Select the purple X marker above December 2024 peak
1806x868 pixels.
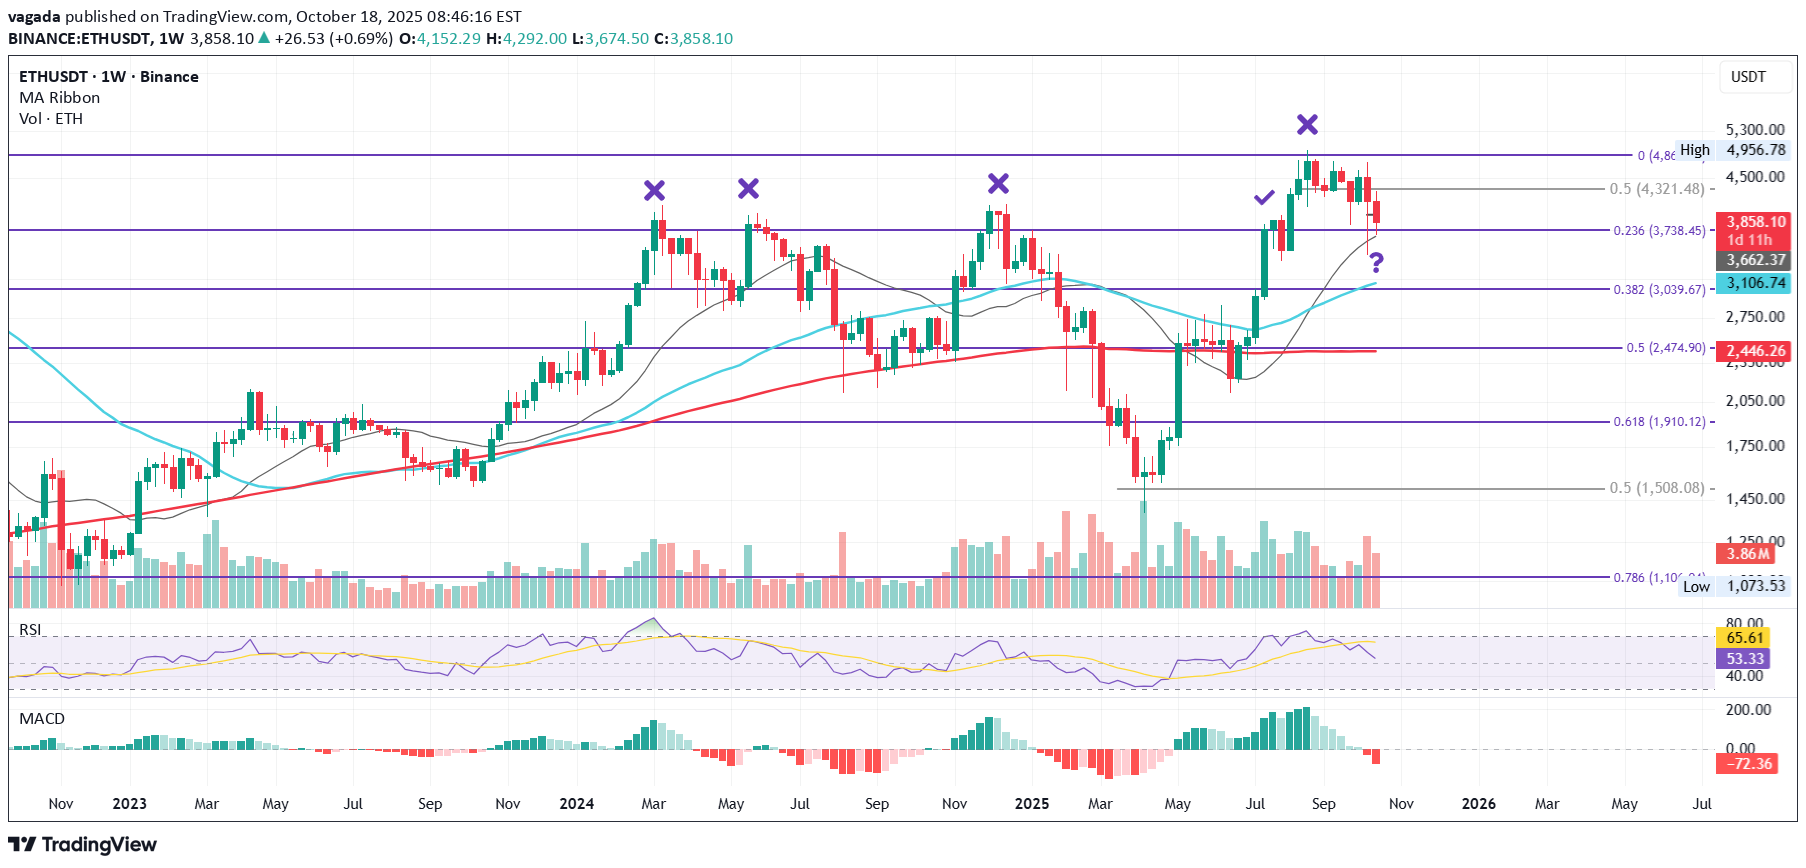coord(998,183)
